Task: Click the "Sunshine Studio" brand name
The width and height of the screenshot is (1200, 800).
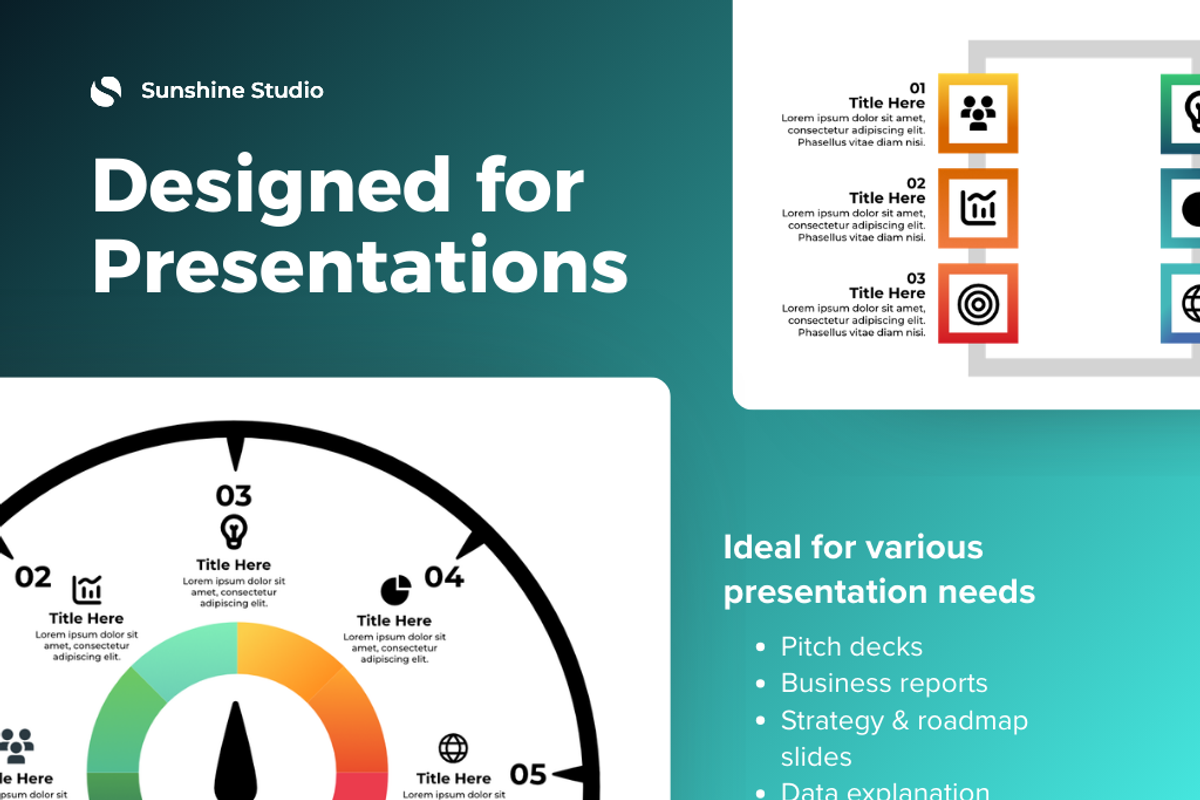Action: [x=232, y=91]
